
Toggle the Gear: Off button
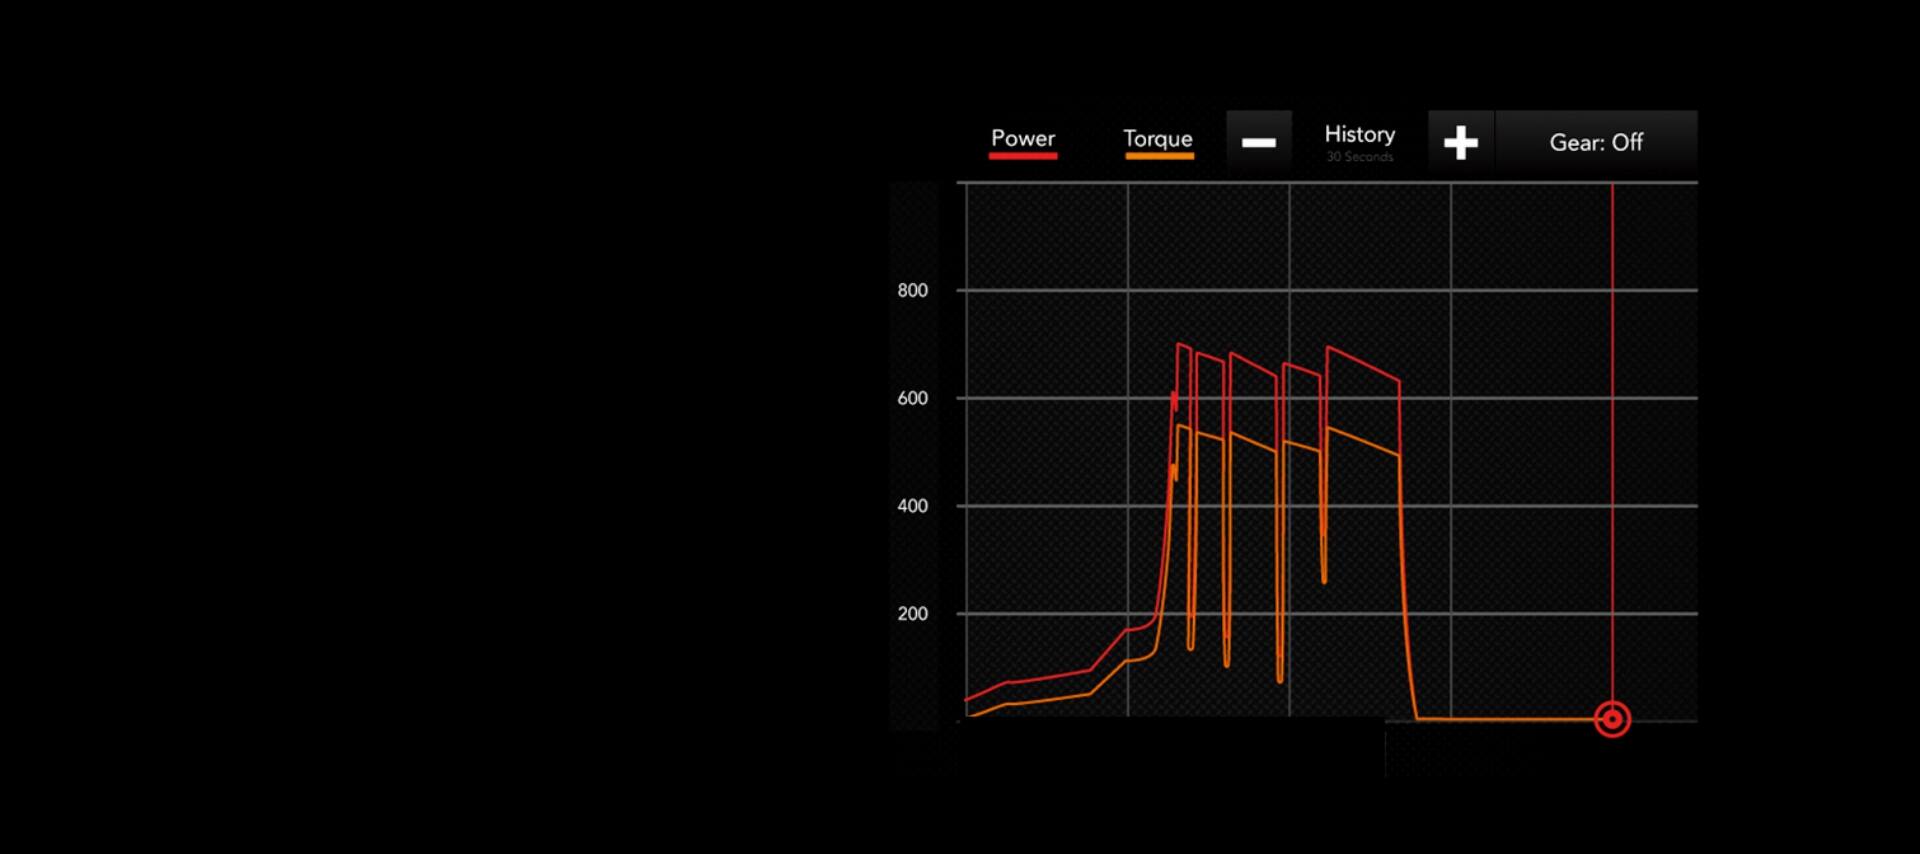[1596, 143]
